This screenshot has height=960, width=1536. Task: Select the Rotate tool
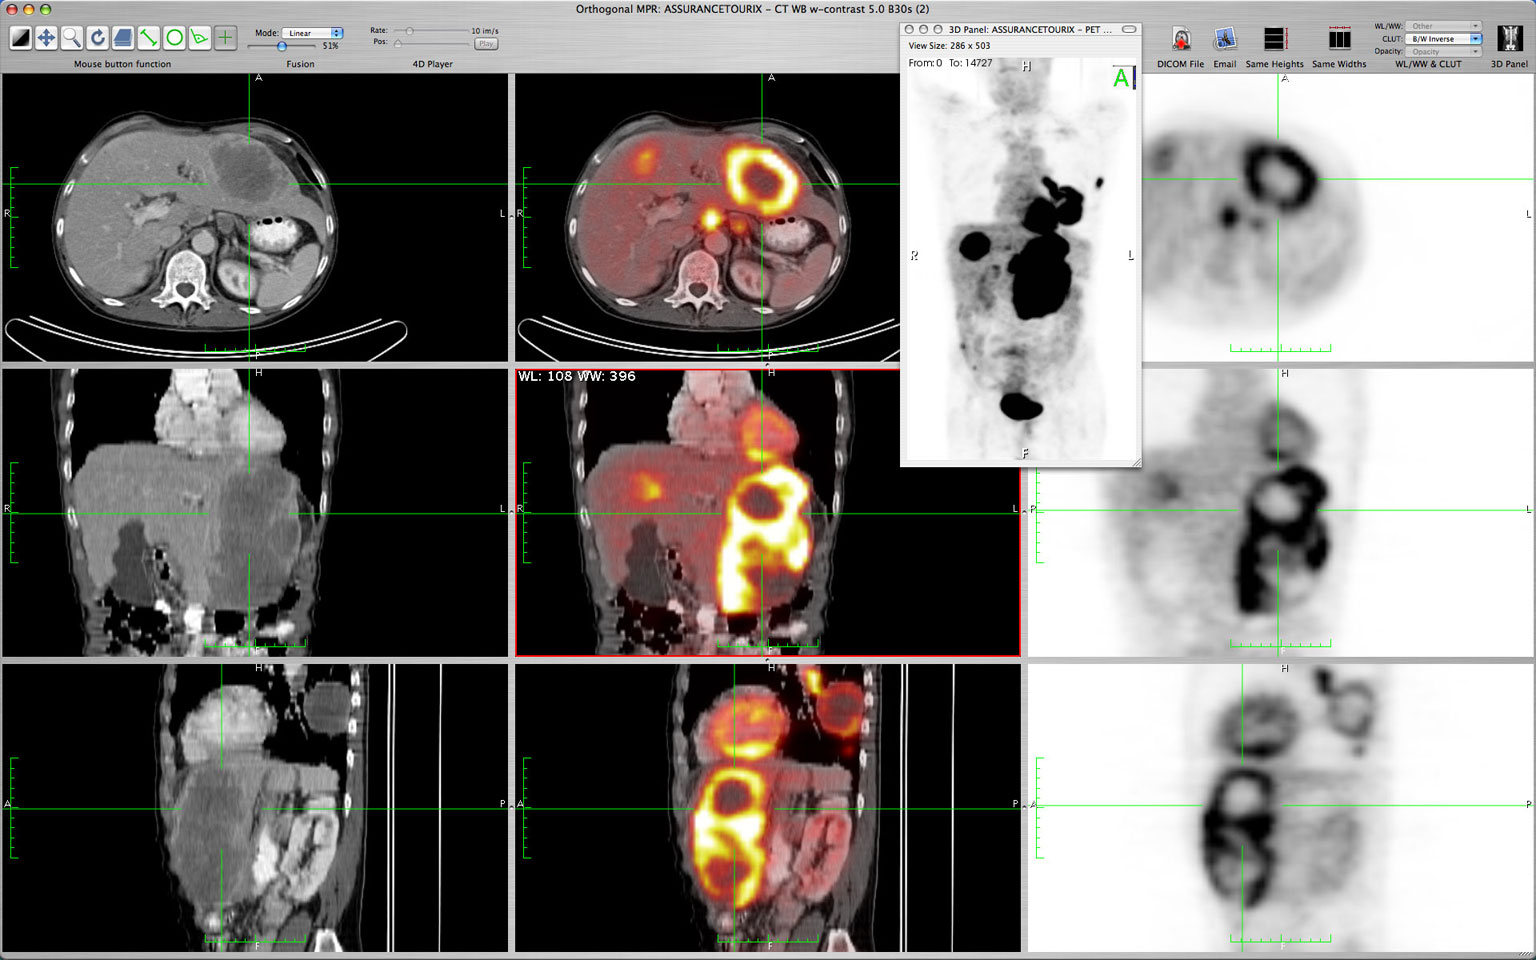click(x=97, y=38)
